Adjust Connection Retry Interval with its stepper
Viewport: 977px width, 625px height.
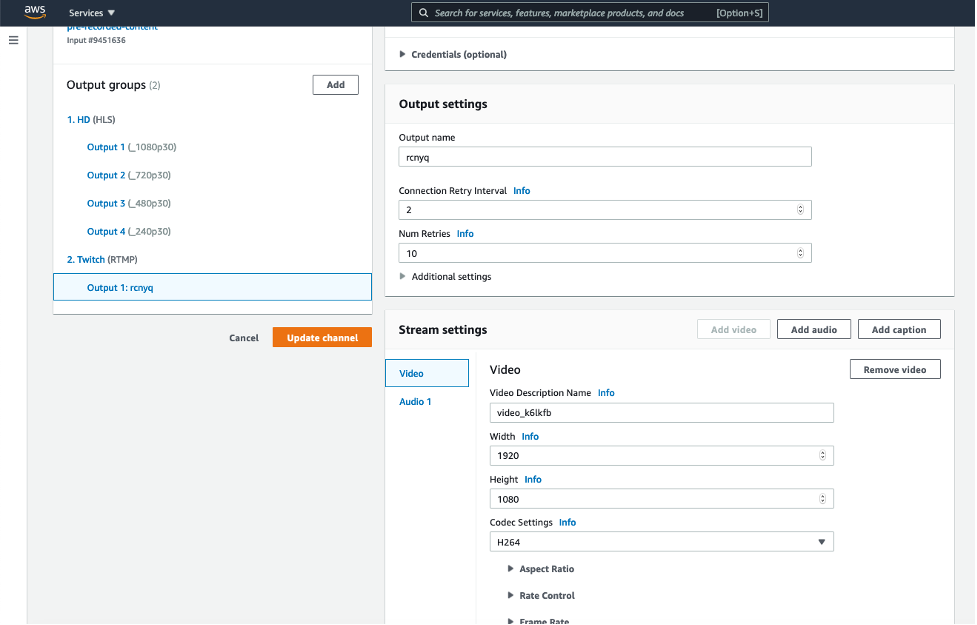800,209
